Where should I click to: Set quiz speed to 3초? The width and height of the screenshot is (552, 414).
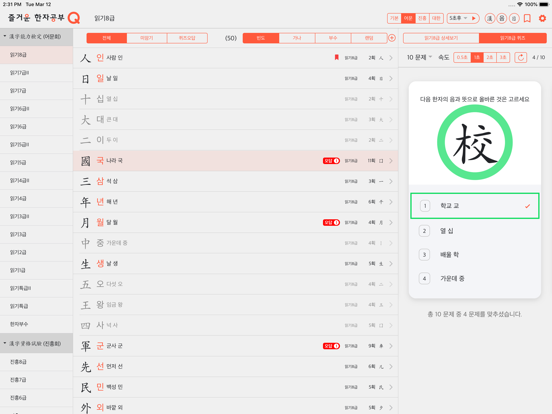503,57
